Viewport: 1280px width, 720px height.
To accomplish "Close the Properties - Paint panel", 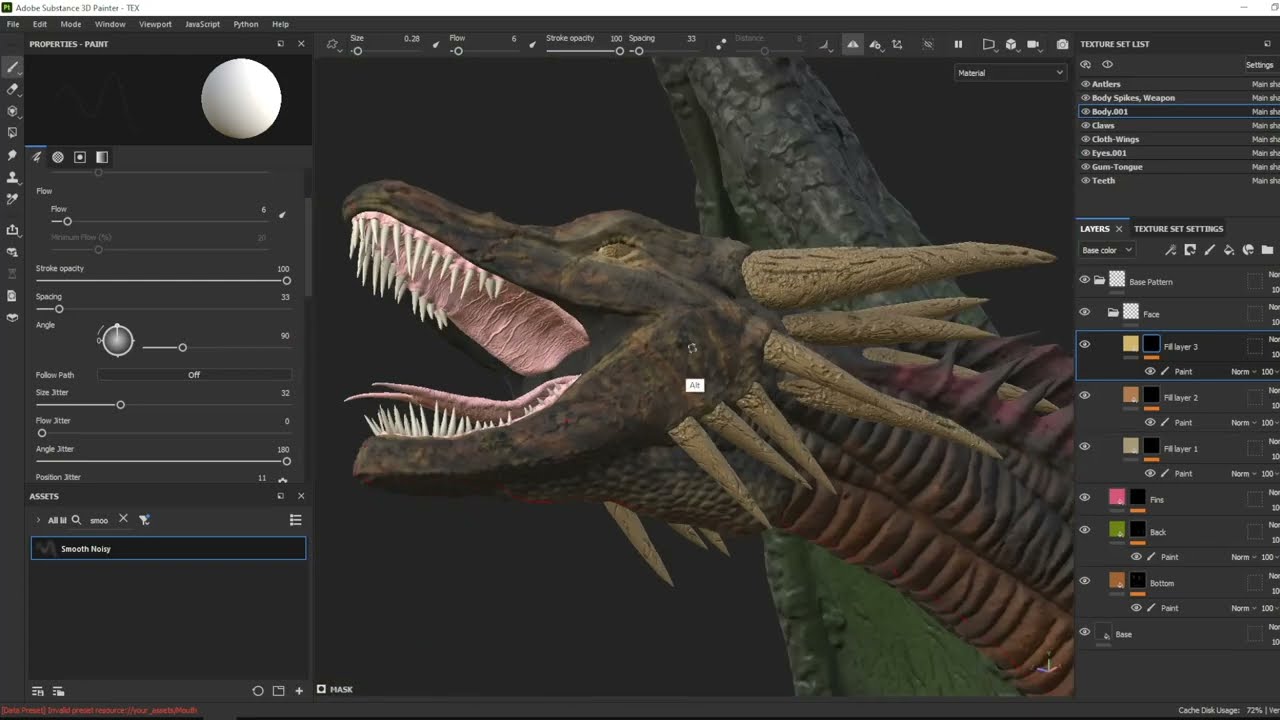I will [301, 44].
